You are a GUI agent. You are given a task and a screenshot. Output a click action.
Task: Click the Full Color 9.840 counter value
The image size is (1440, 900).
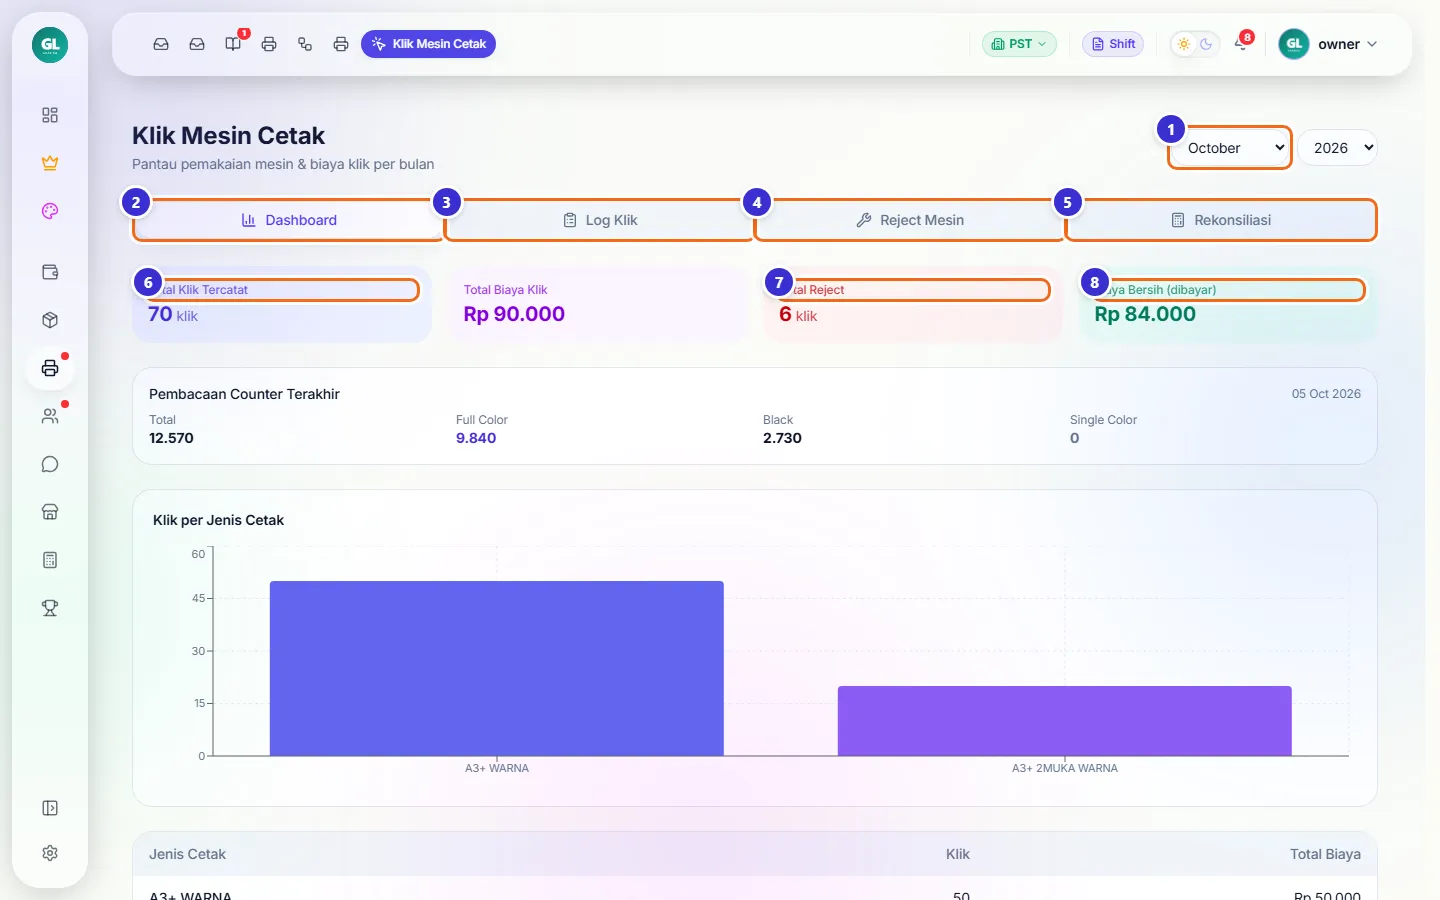coord(476,438)
